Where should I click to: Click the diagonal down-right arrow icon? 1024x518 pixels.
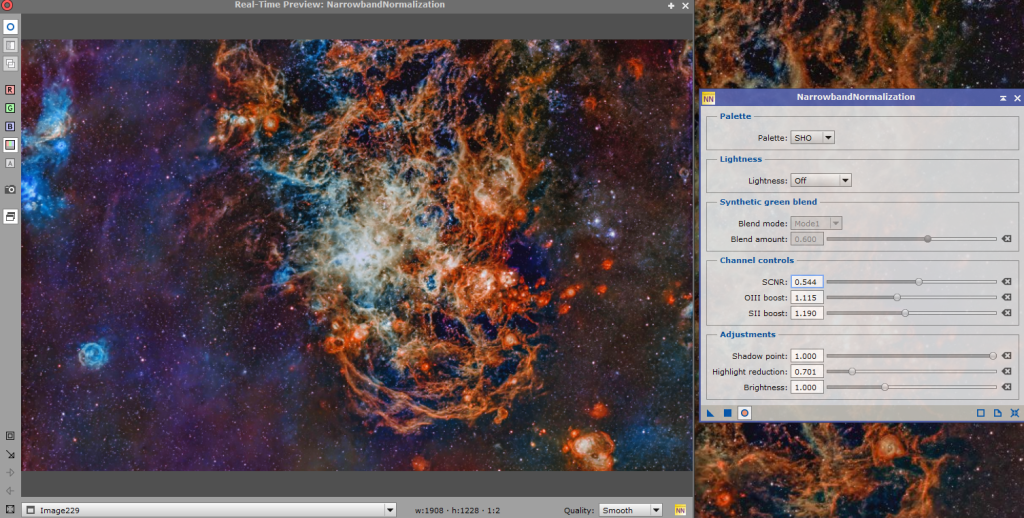click(10, 454)
